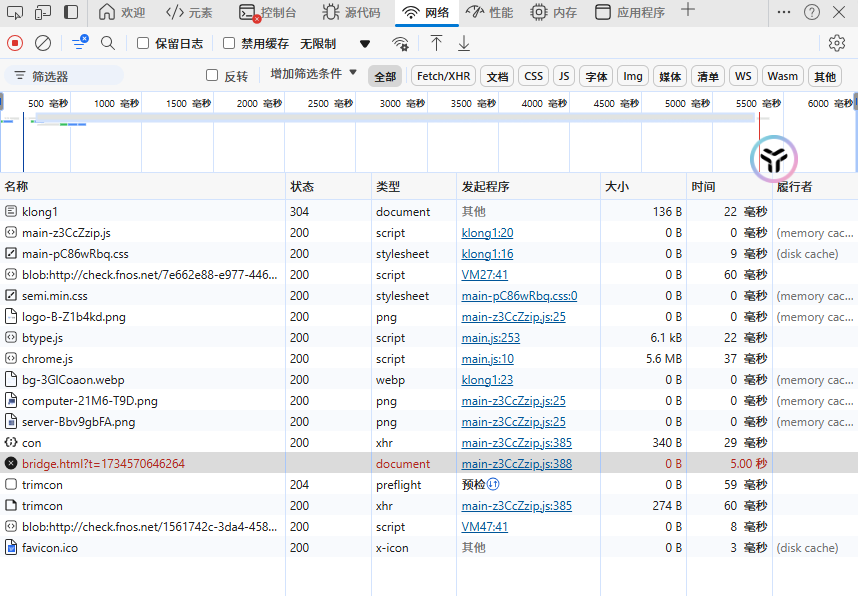Filter requests by 其他
Viewport: 858px width, 596px height.
click(825, 76)
